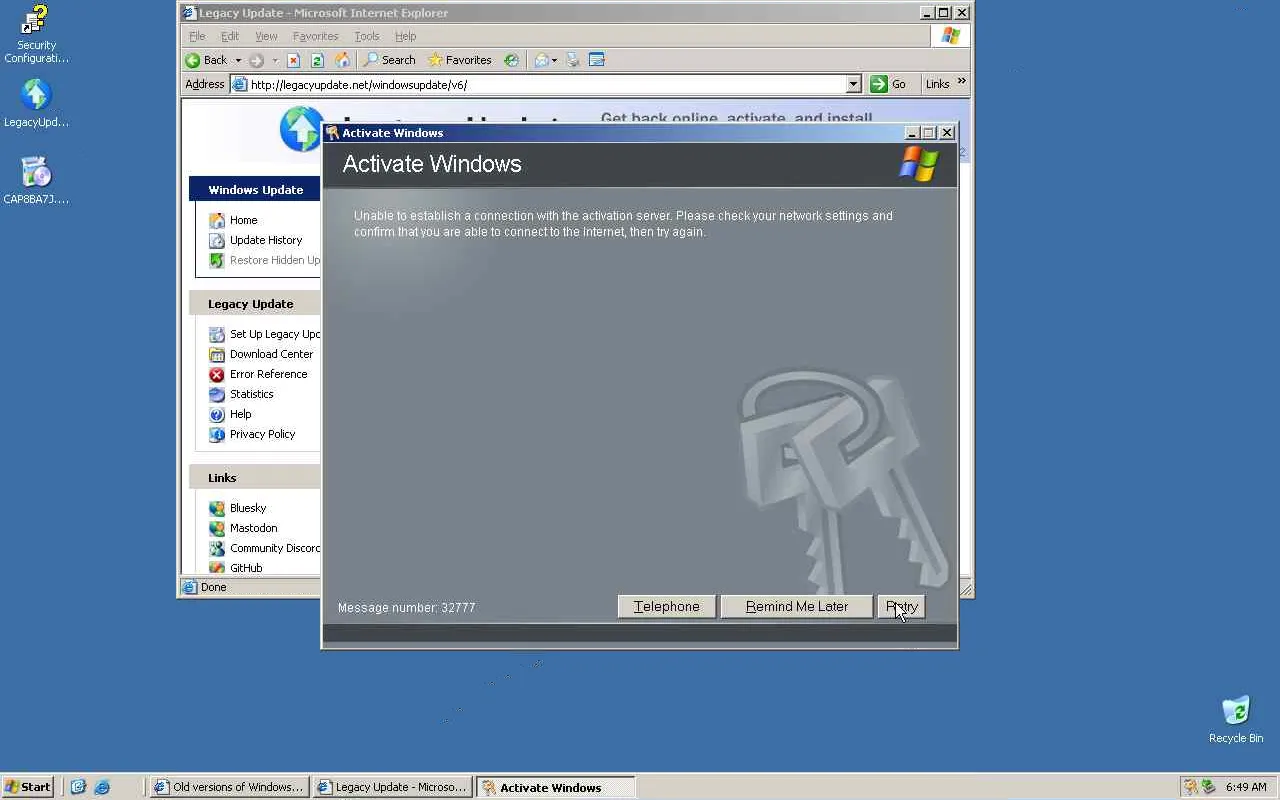
Task: Open the Back button history dropdown arrow
Action: 238,60
